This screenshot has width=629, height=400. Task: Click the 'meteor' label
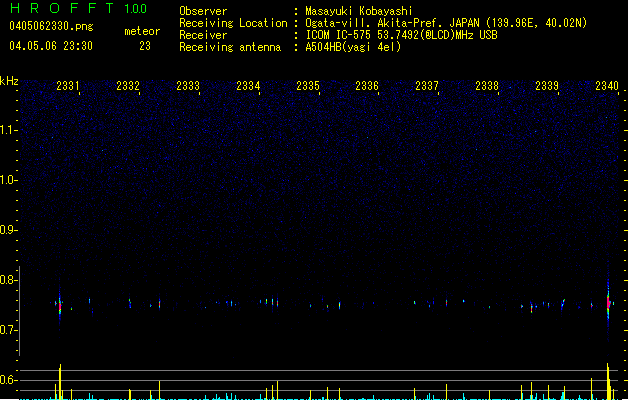[x=142, y=31]
